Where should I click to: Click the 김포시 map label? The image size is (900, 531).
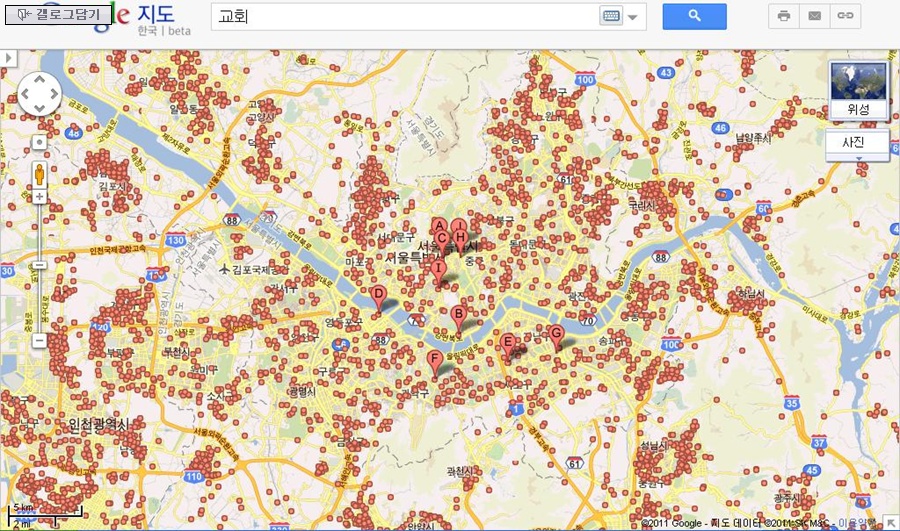point(112,186)
